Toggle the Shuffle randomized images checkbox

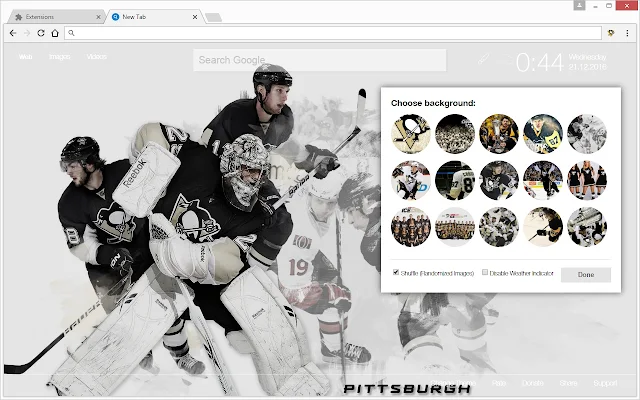click(x=396, y=272)
